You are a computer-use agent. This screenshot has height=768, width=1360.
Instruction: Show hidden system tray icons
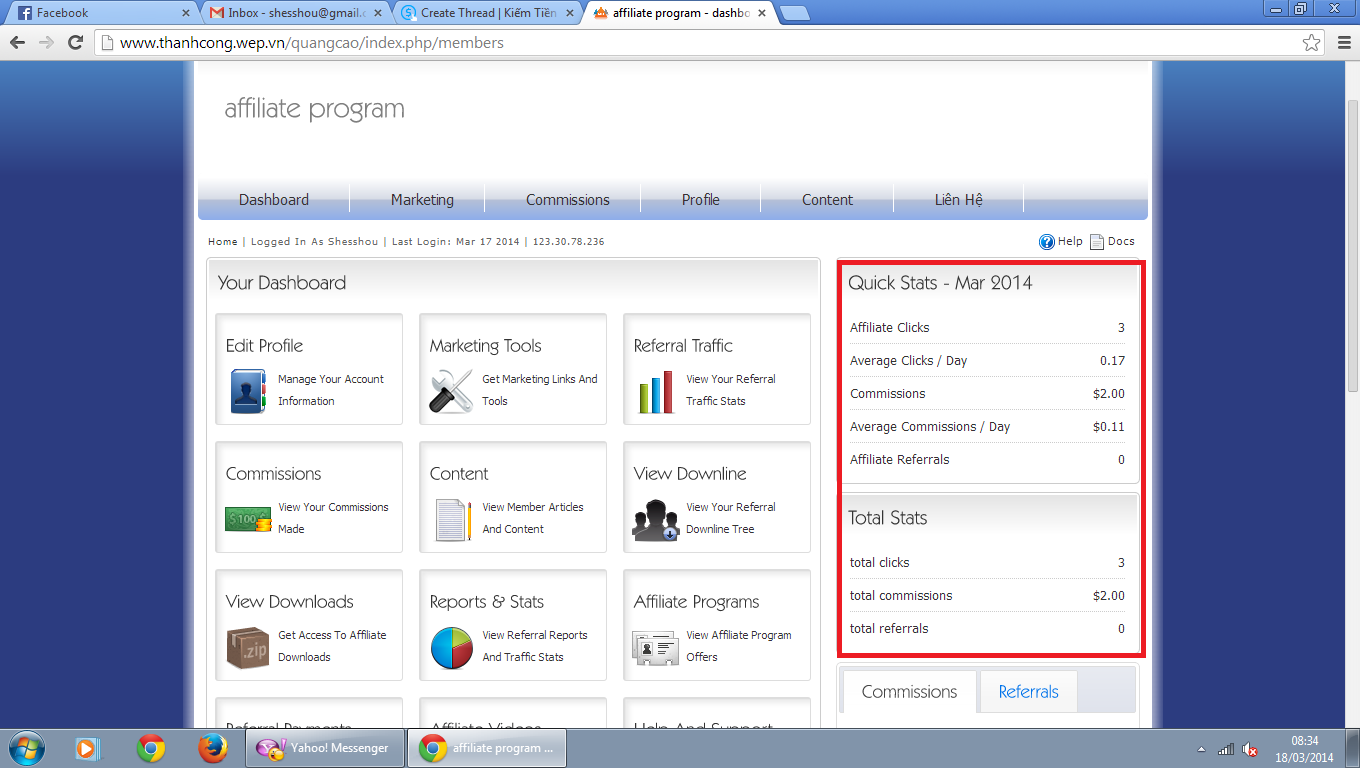(1201, 749)
